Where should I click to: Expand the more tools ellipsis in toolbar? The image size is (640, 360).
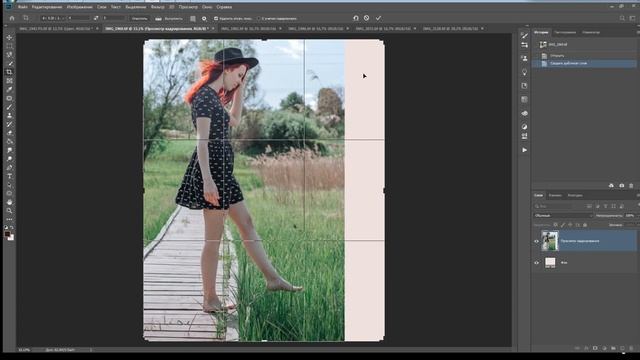[x=9, y=220]
